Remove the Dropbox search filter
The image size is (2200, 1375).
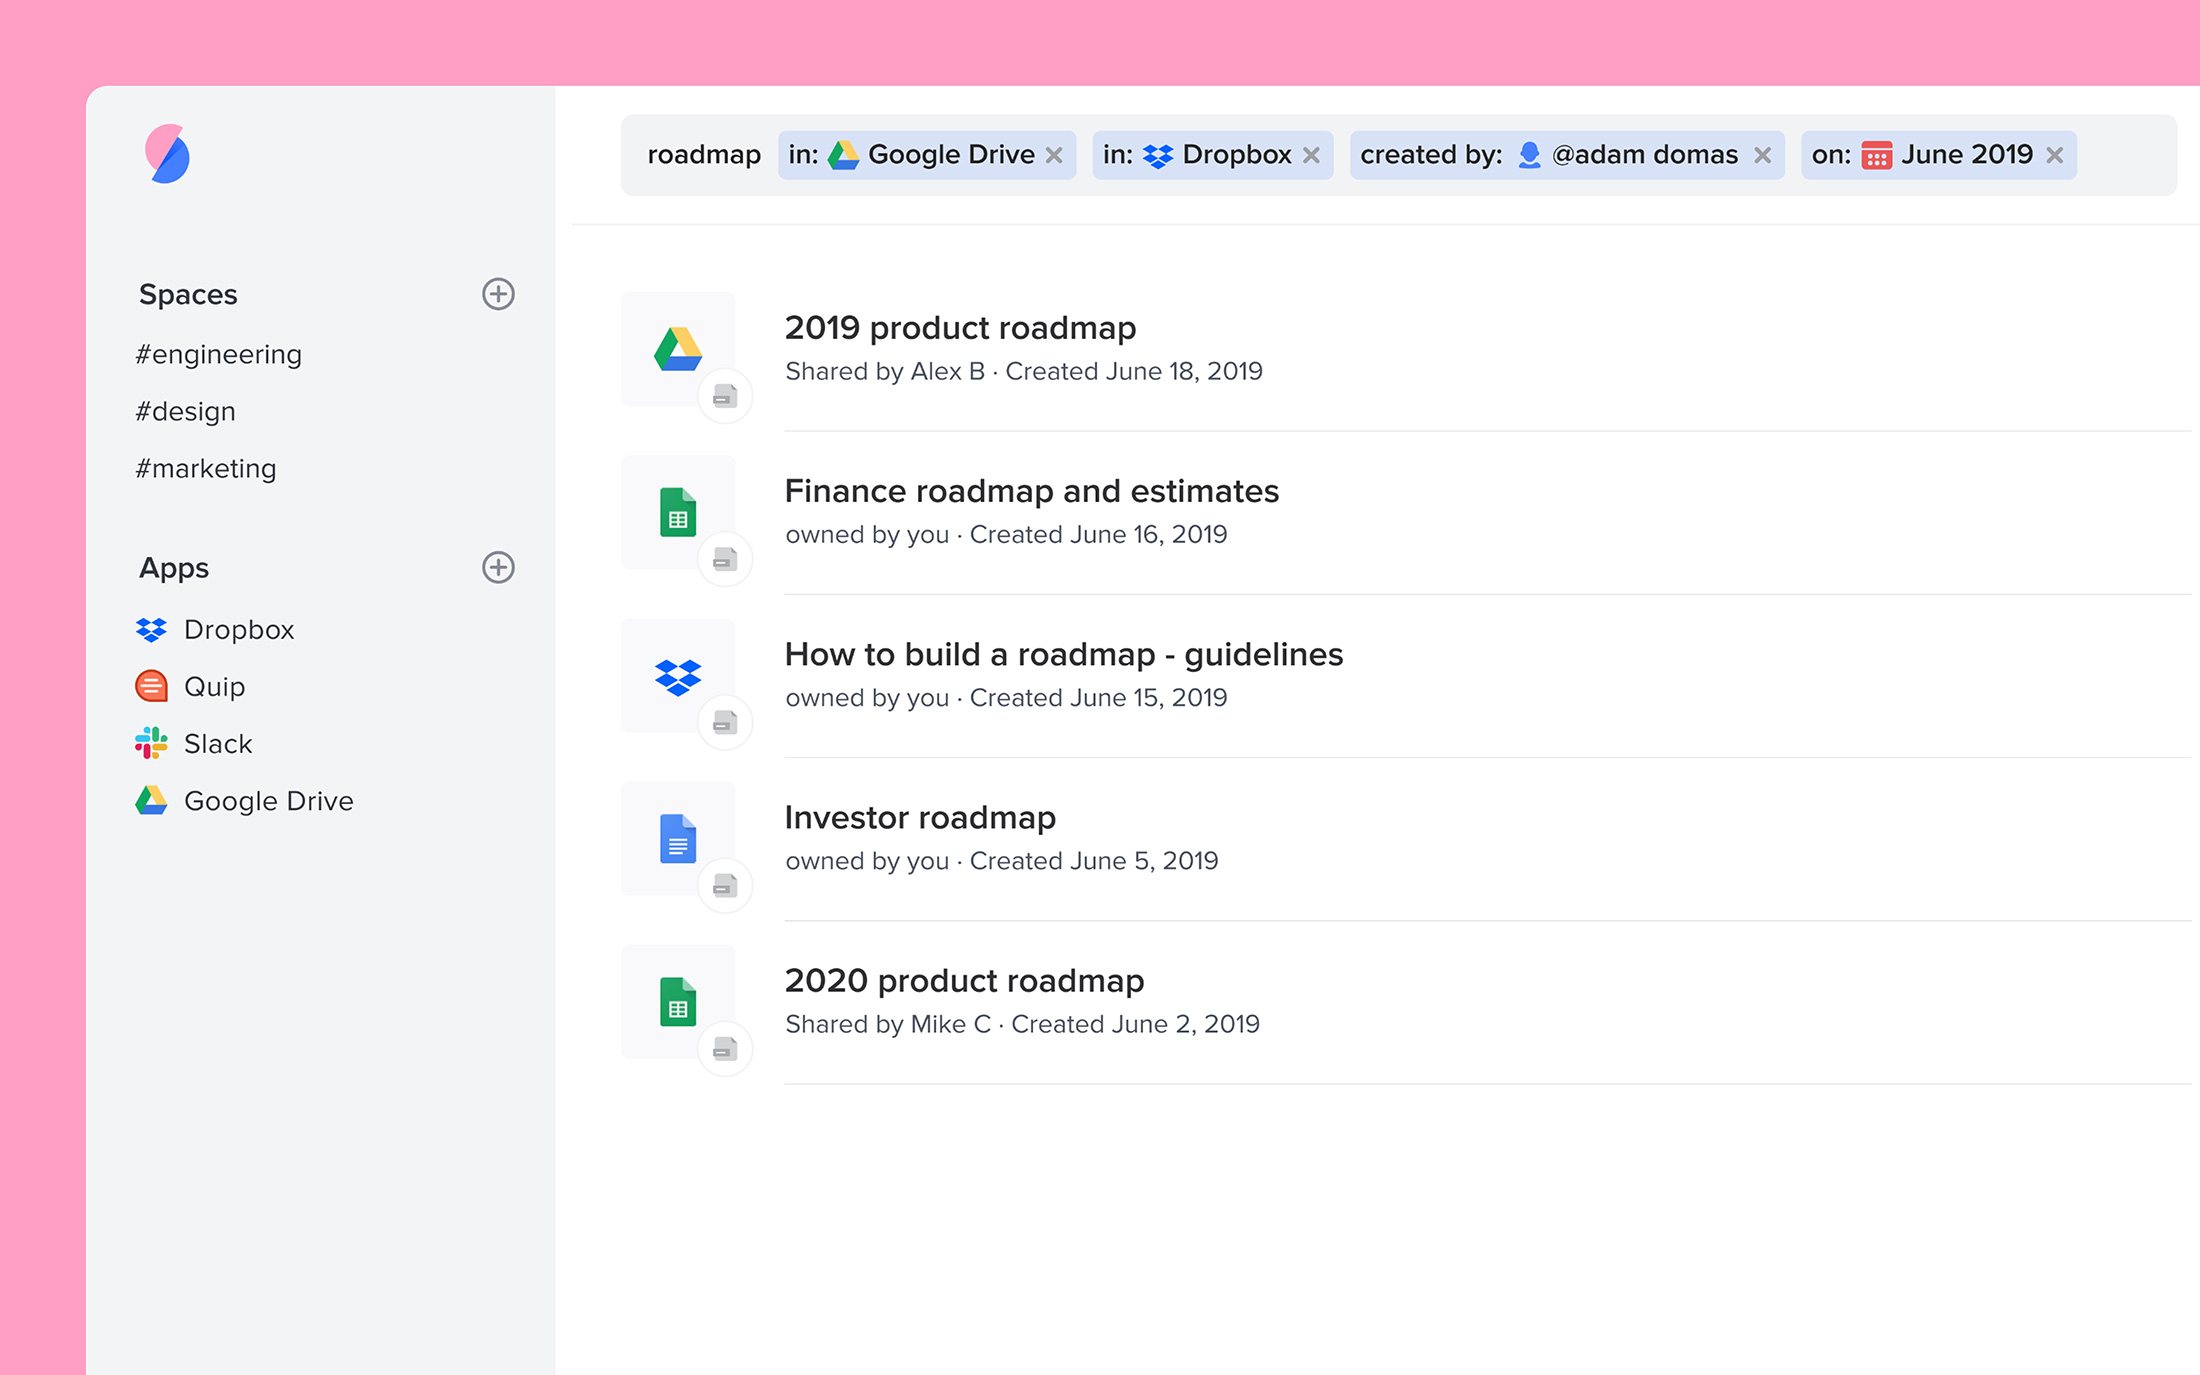(1311, 155)
